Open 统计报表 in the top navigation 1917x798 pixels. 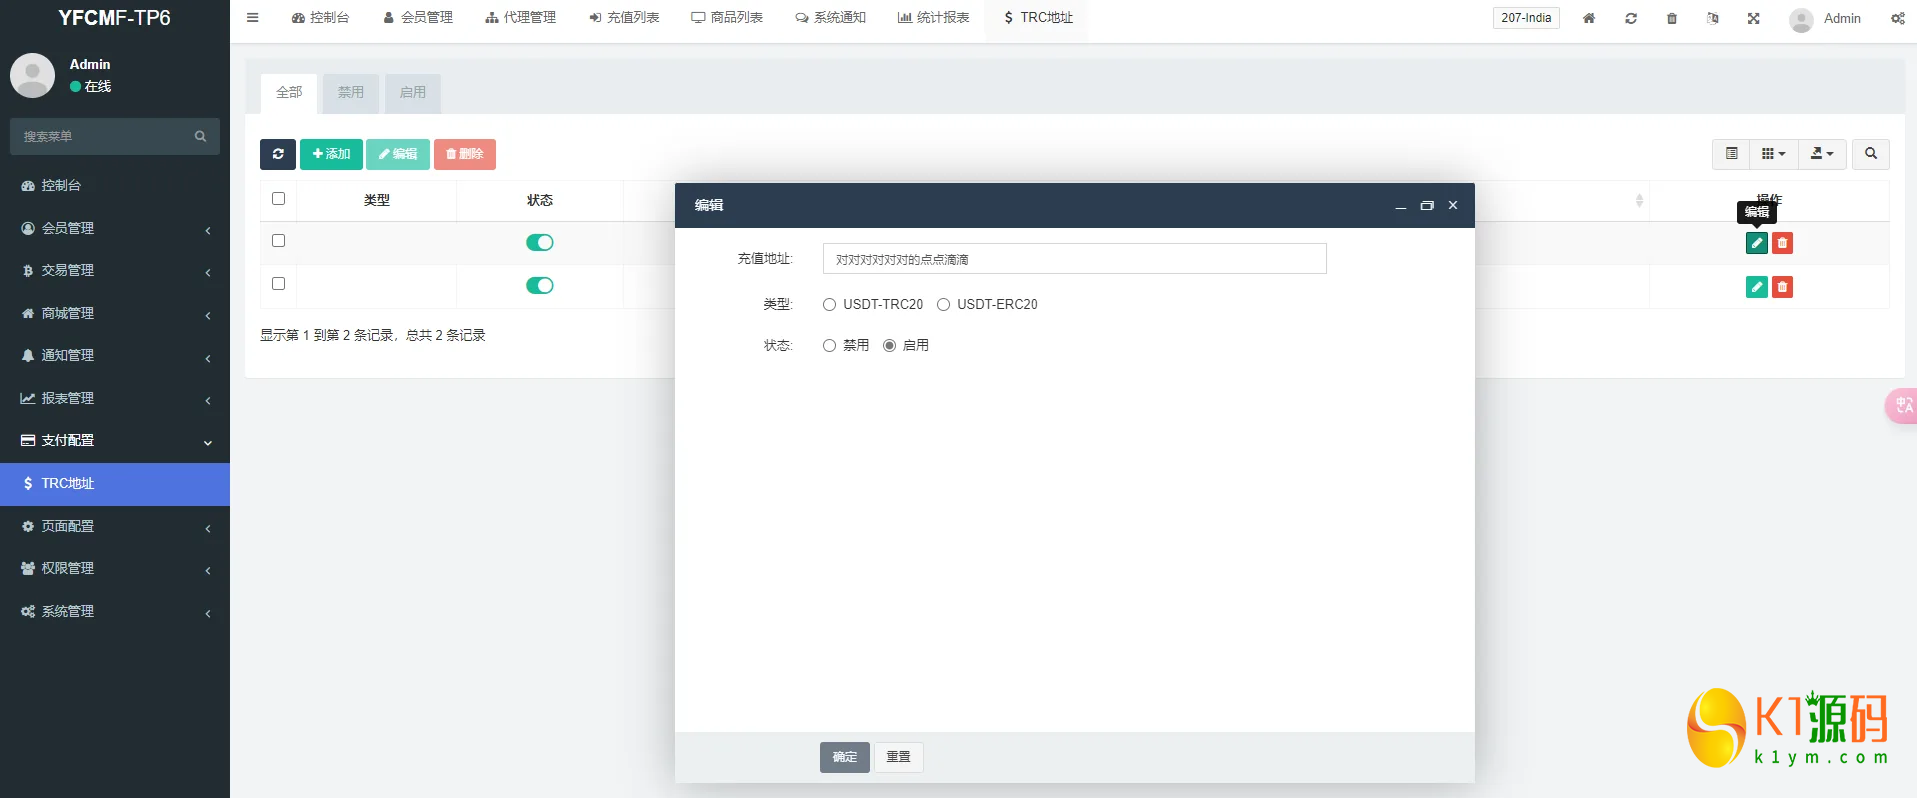pos(933,18)
